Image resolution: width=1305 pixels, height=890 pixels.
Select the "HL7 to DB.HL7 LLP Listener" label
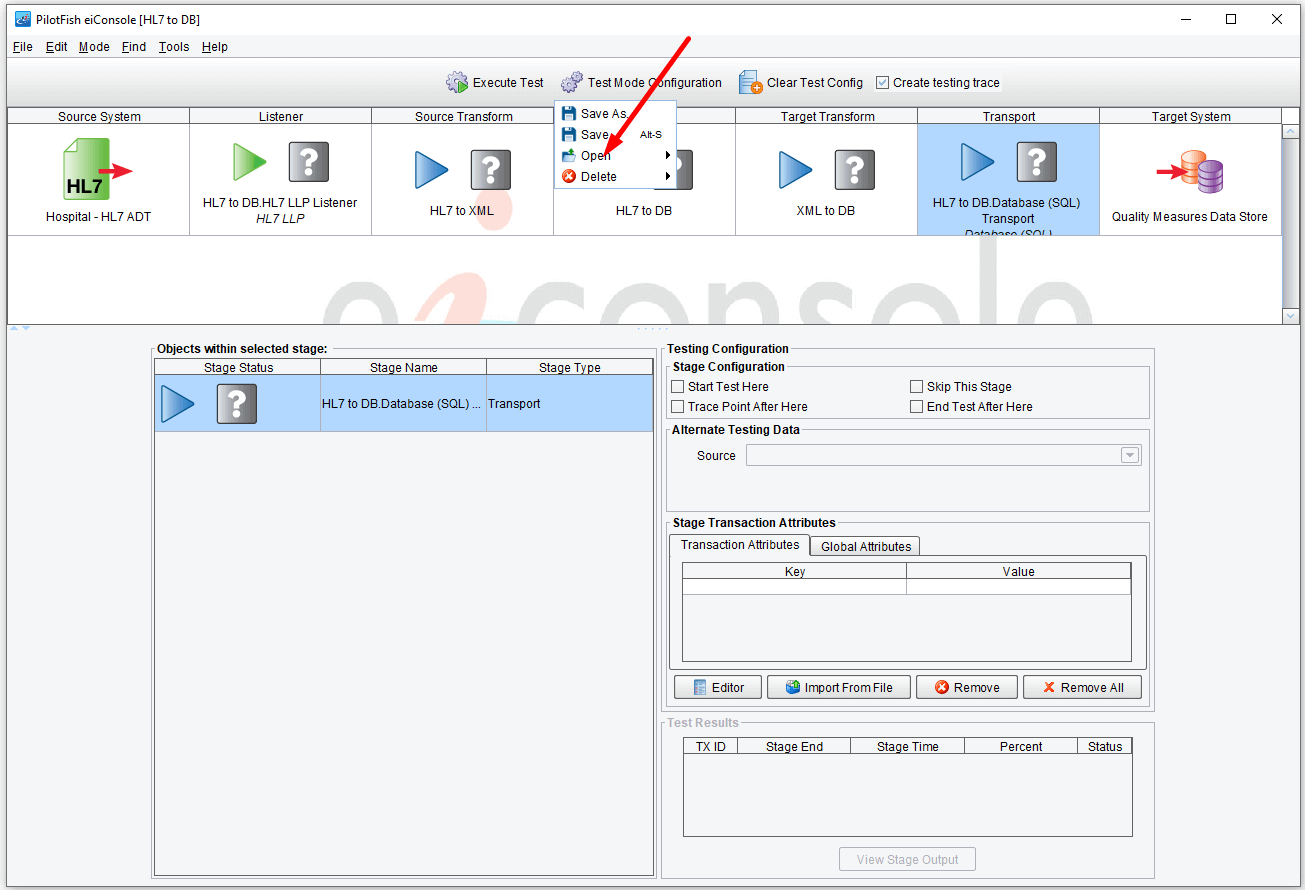(x=280, y=203)
